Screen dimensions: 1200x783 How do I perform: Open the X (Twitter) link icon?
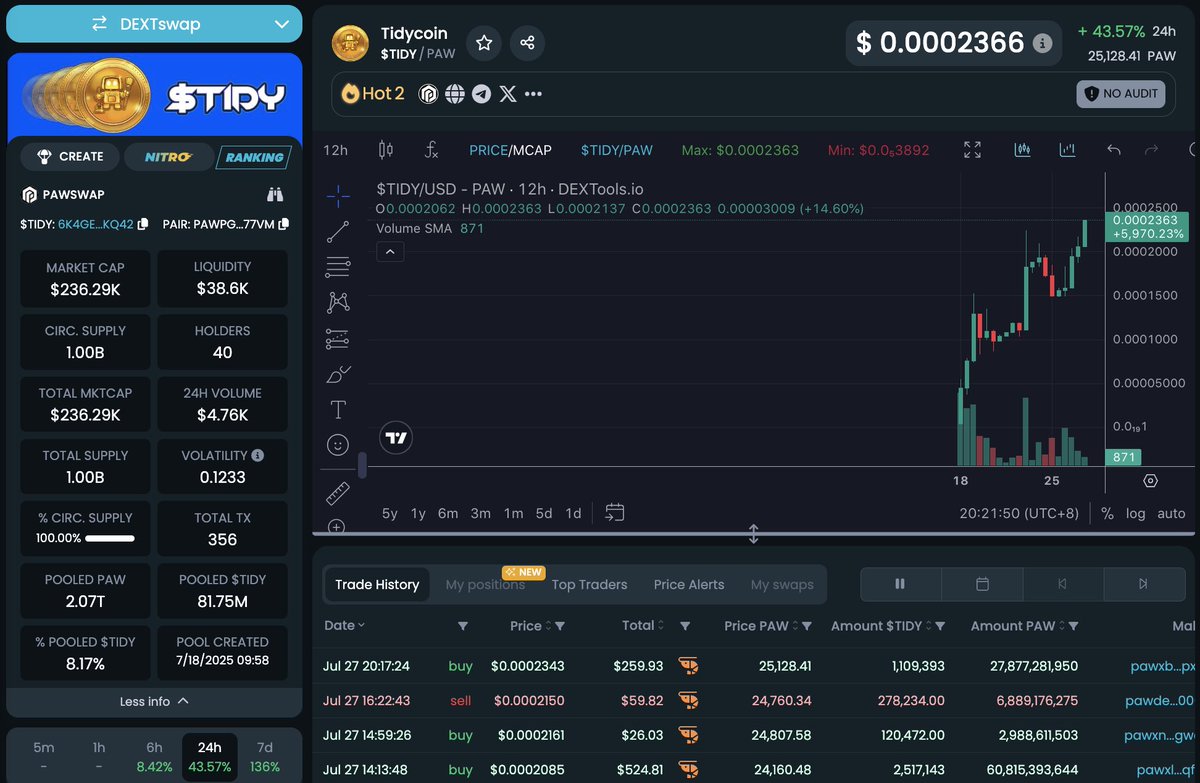point(508,94)
